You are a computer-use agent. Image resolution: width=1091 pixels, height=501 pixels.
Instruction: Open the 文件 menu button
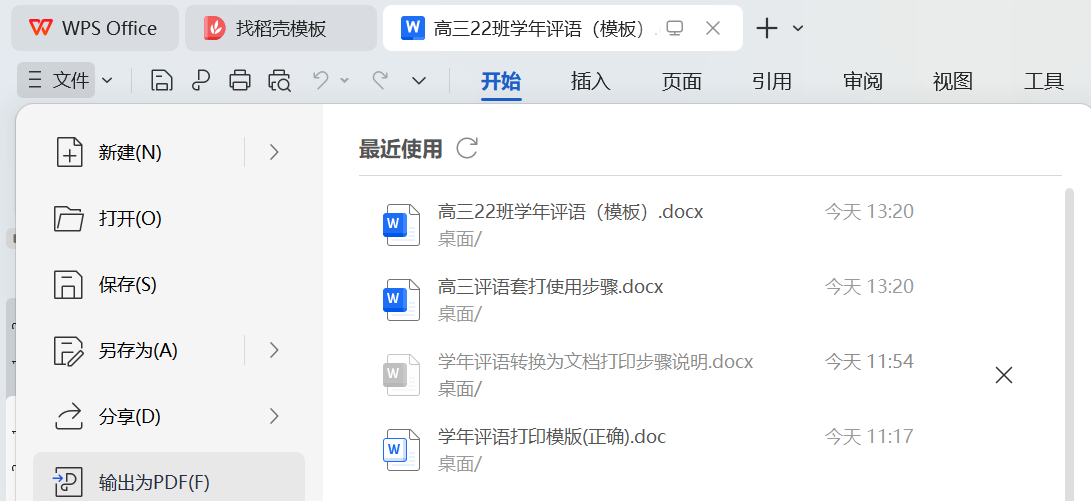click(x=57, y=81)
